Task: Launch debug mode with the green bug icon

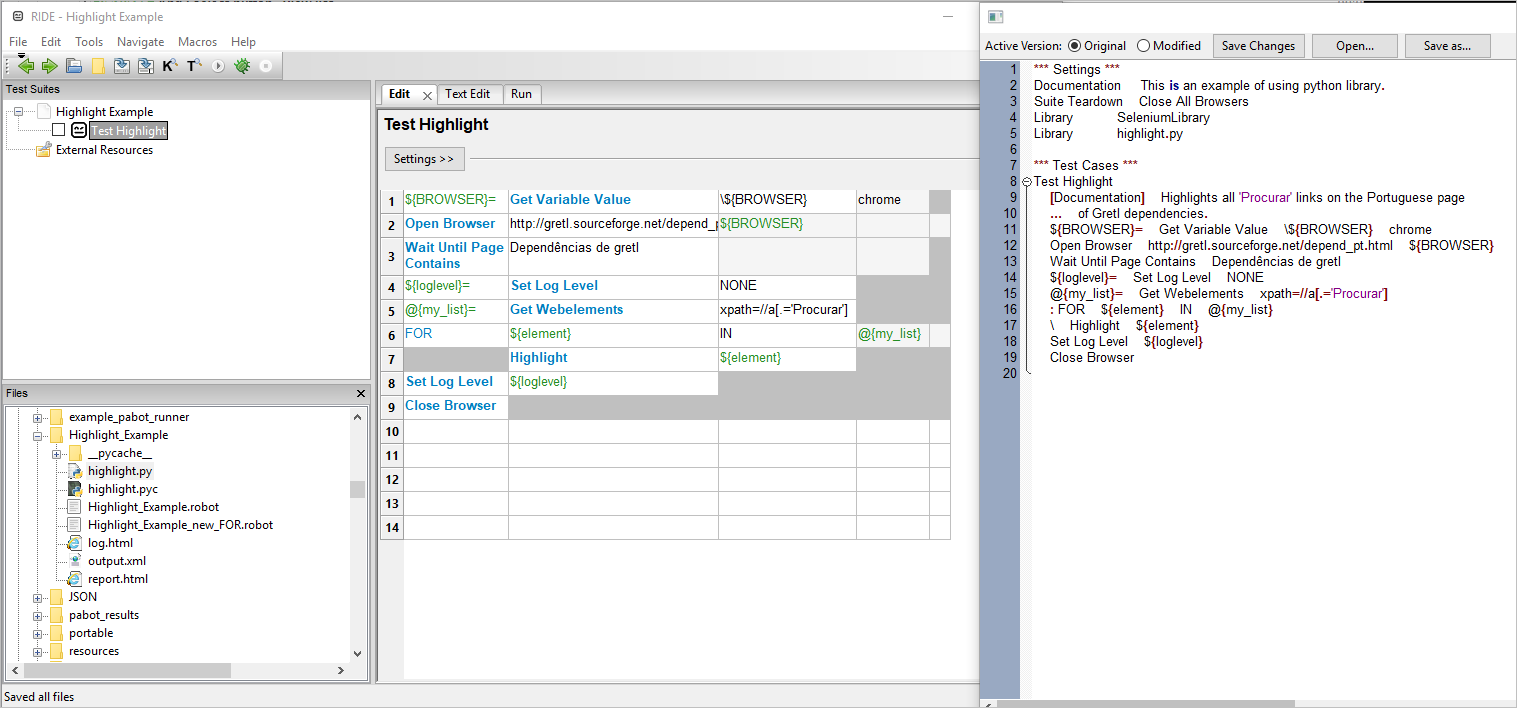Action: point(241,66)
